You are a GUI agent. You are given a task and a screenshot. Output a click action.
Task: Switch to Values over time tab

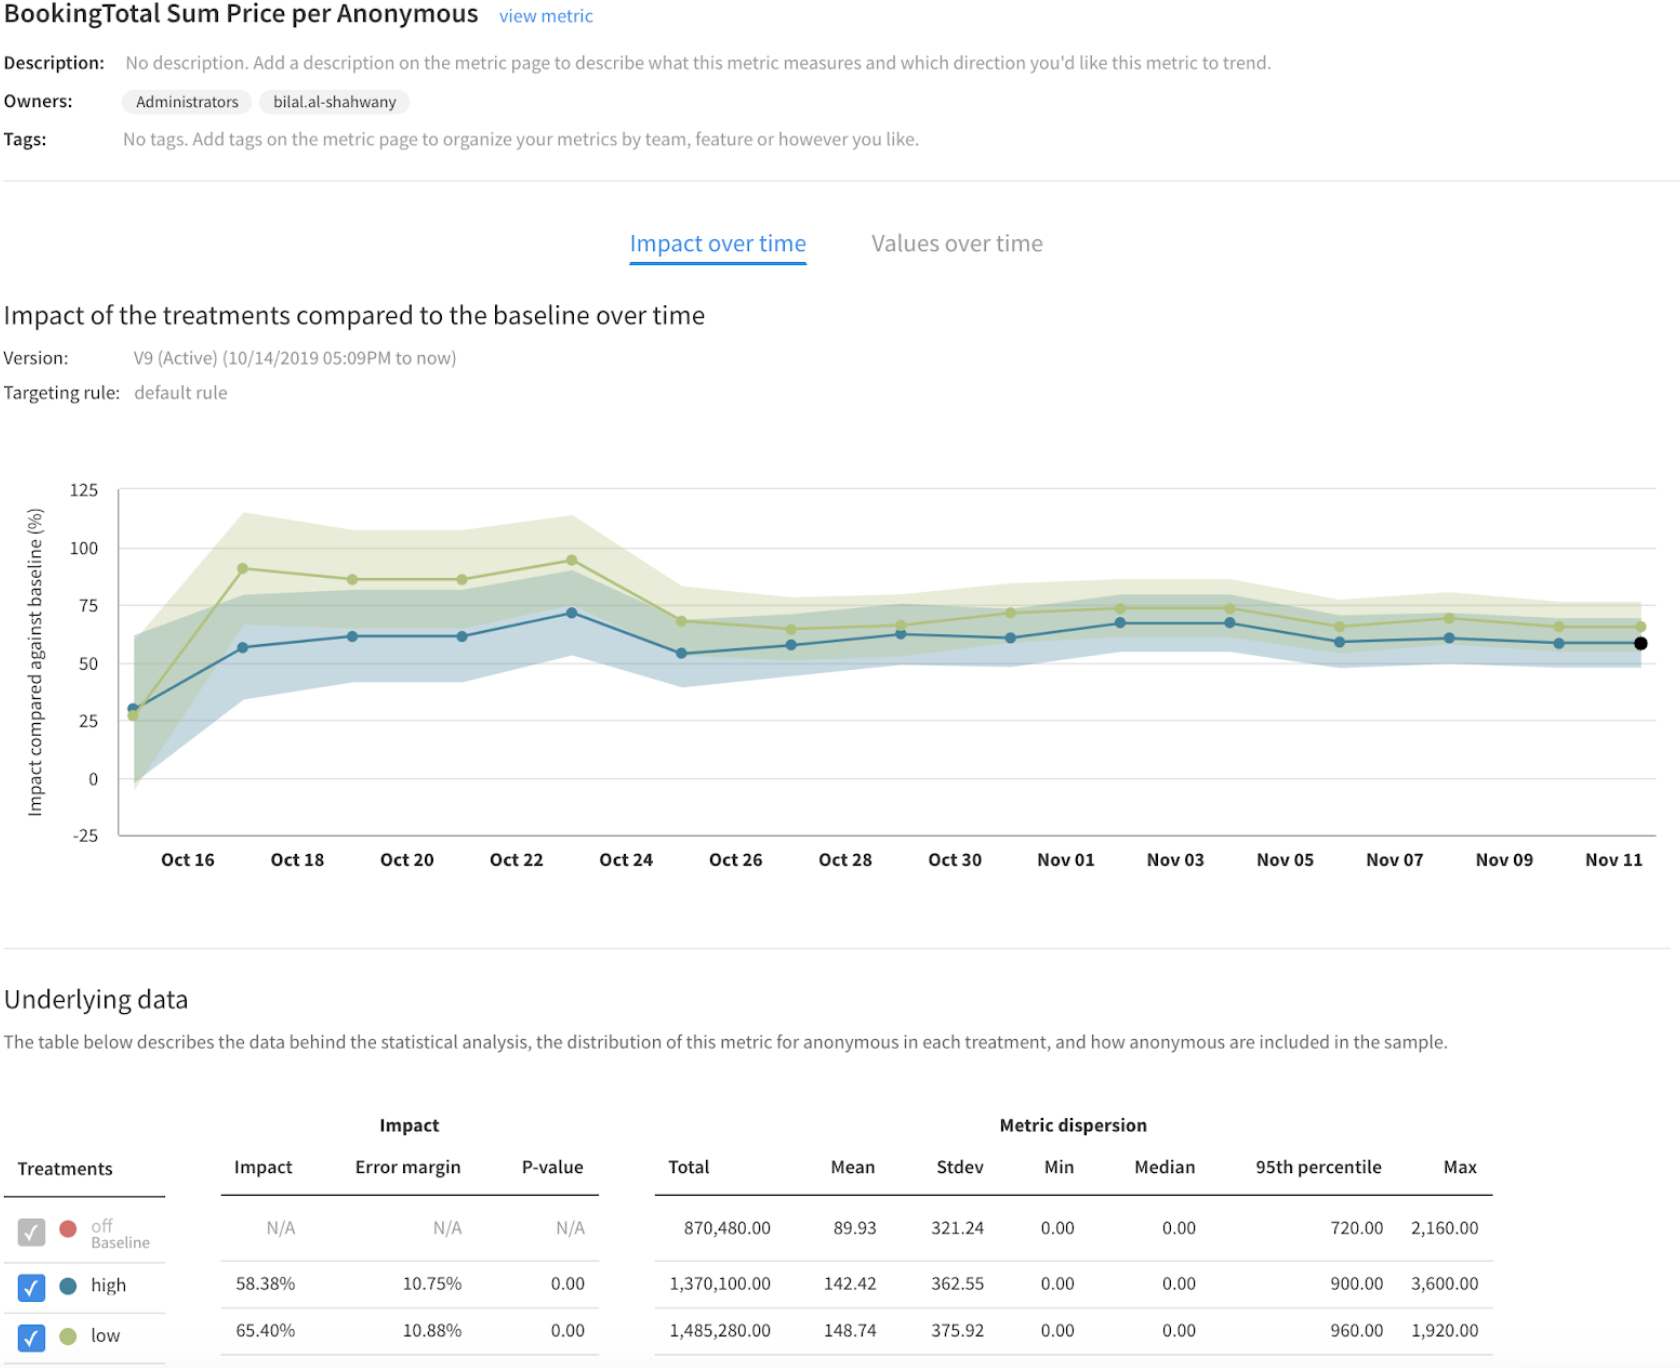click(x=956, y=244)
